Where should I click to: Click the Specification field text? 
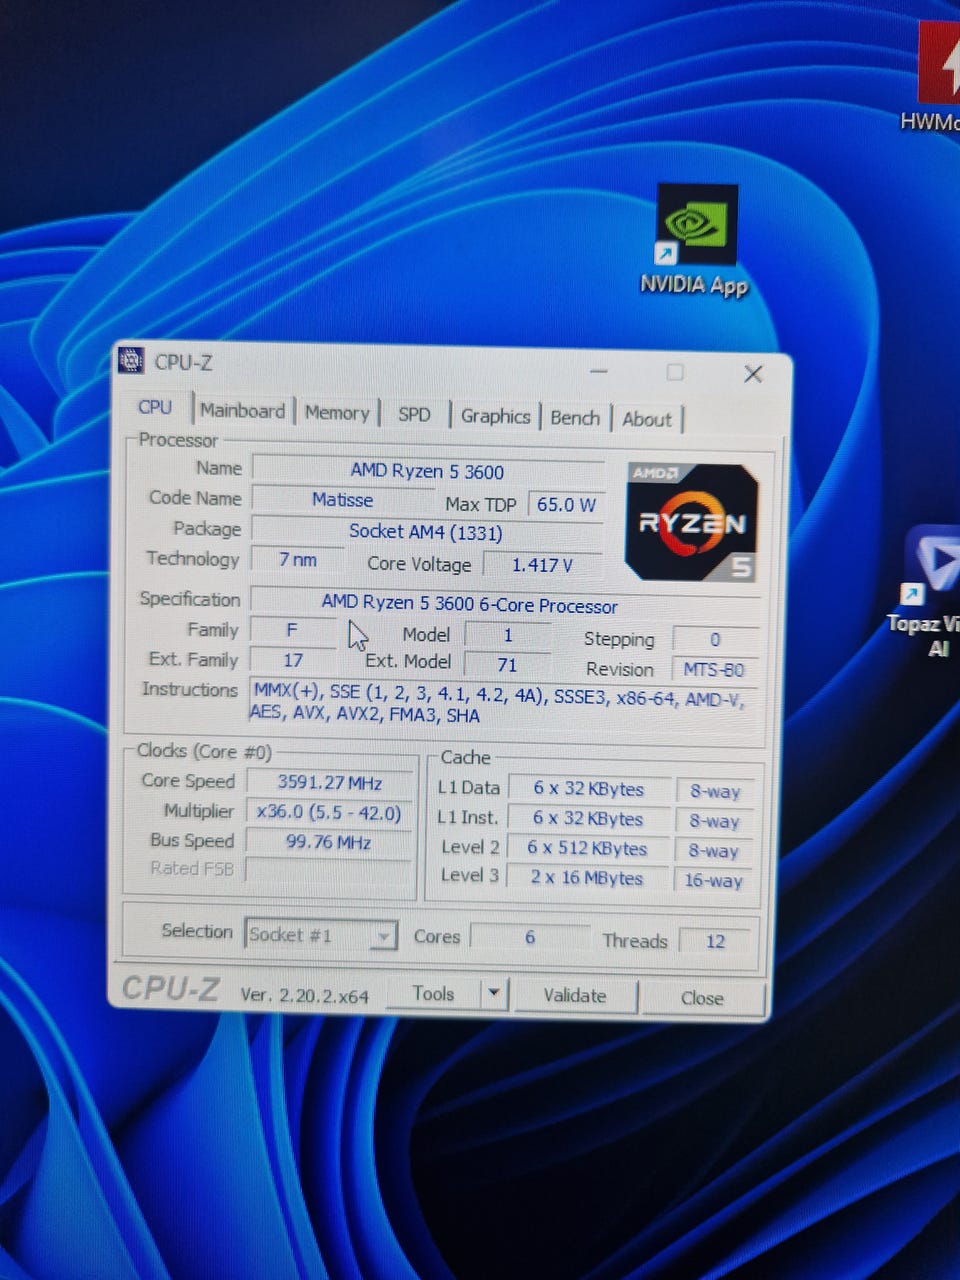click(469, 604)
